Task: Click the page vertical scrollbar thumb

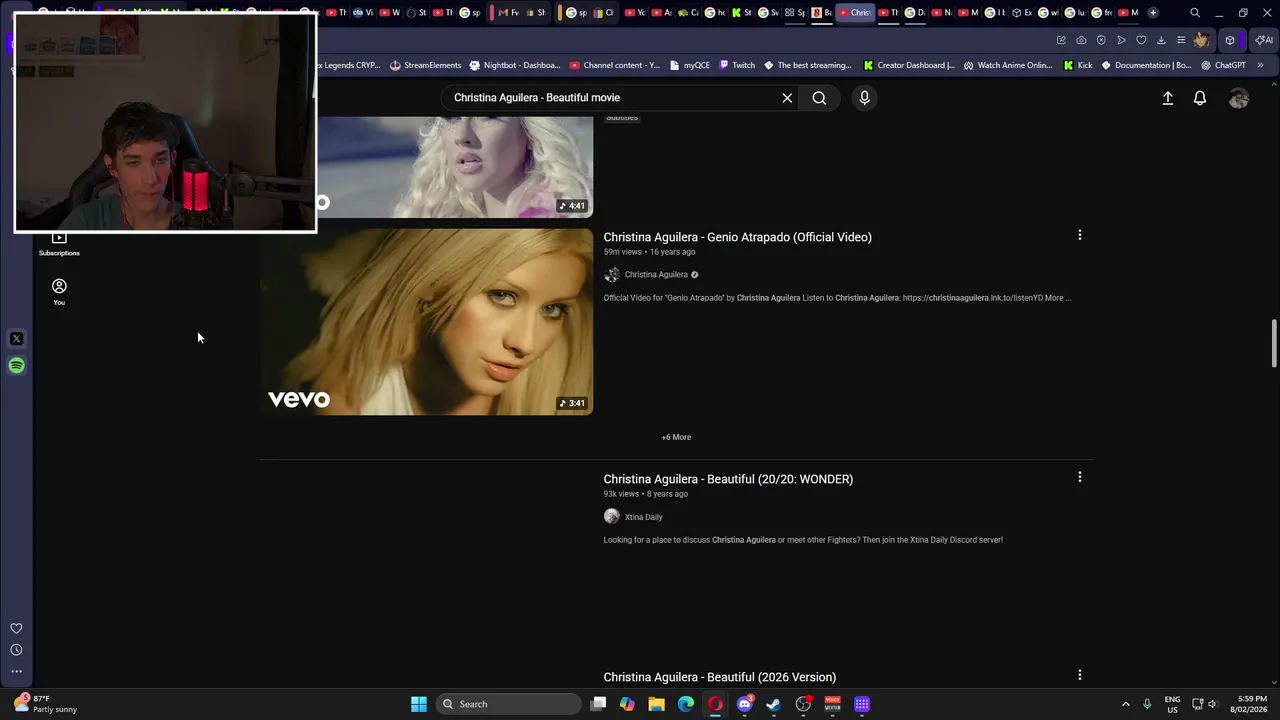Action: pyautogui.click(x=1274, y=344)
